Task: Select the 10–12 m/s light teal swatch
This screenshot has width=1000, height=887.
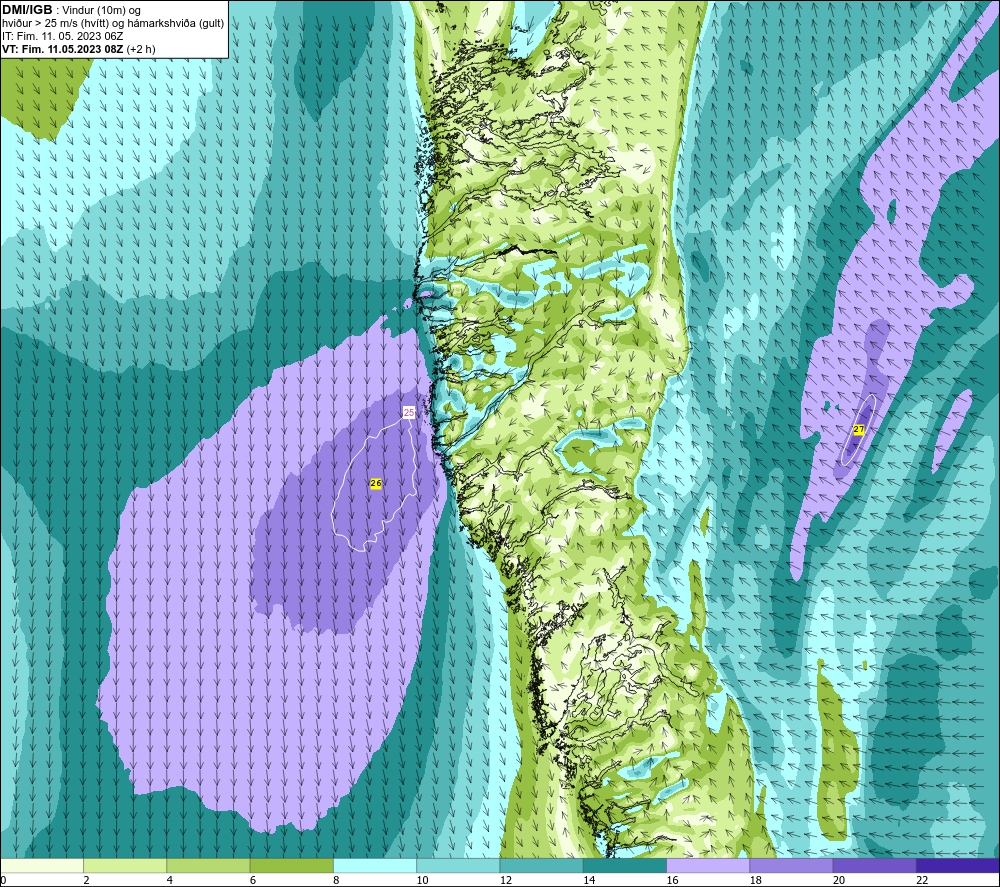Action: pos(458,865)
